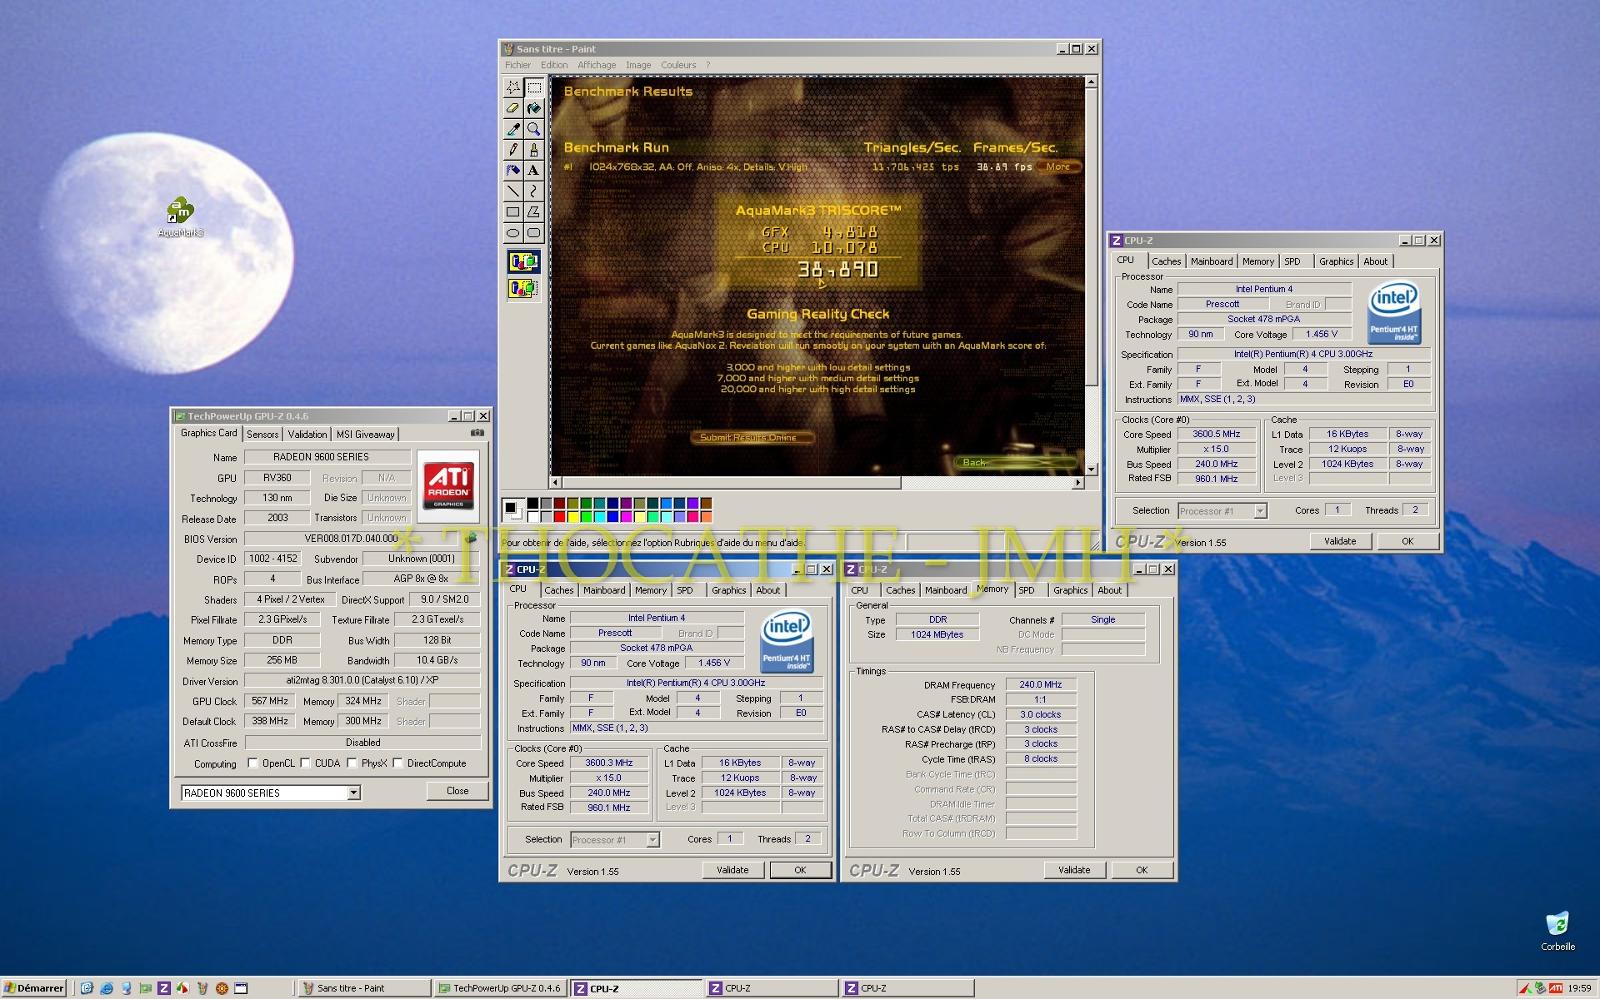1600x999 pixels.
Task: Select the rectangular selection tool in Paint
Action: [534, 87]
